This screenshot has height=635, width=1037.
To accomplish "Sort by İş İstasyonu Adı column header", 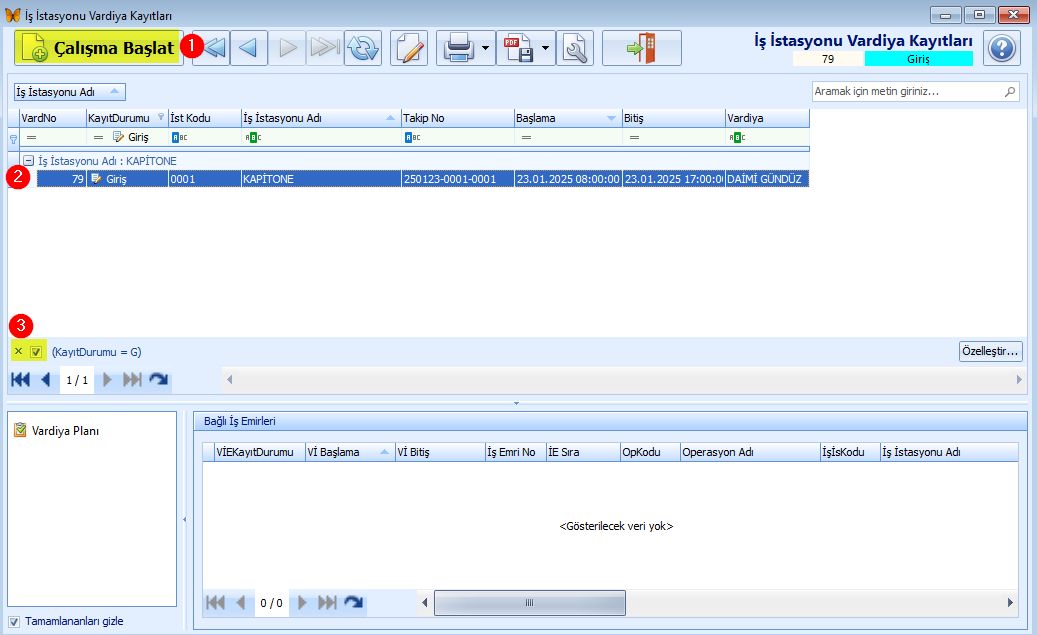I will pos(321,118).
